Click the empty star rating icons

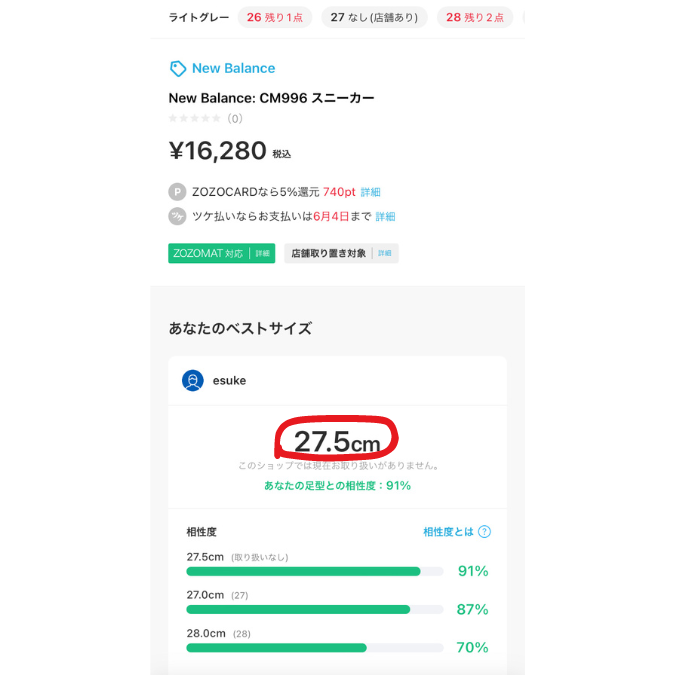(195, 118)
